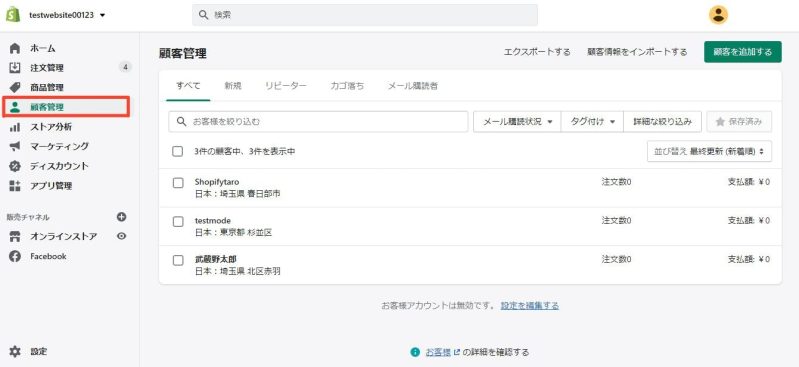The width and height of the screenshot is (799, 367).
Task: Click 日本：埼玉県 春日部市 address text
Action: pyautogui.click(x=237, y=194)
